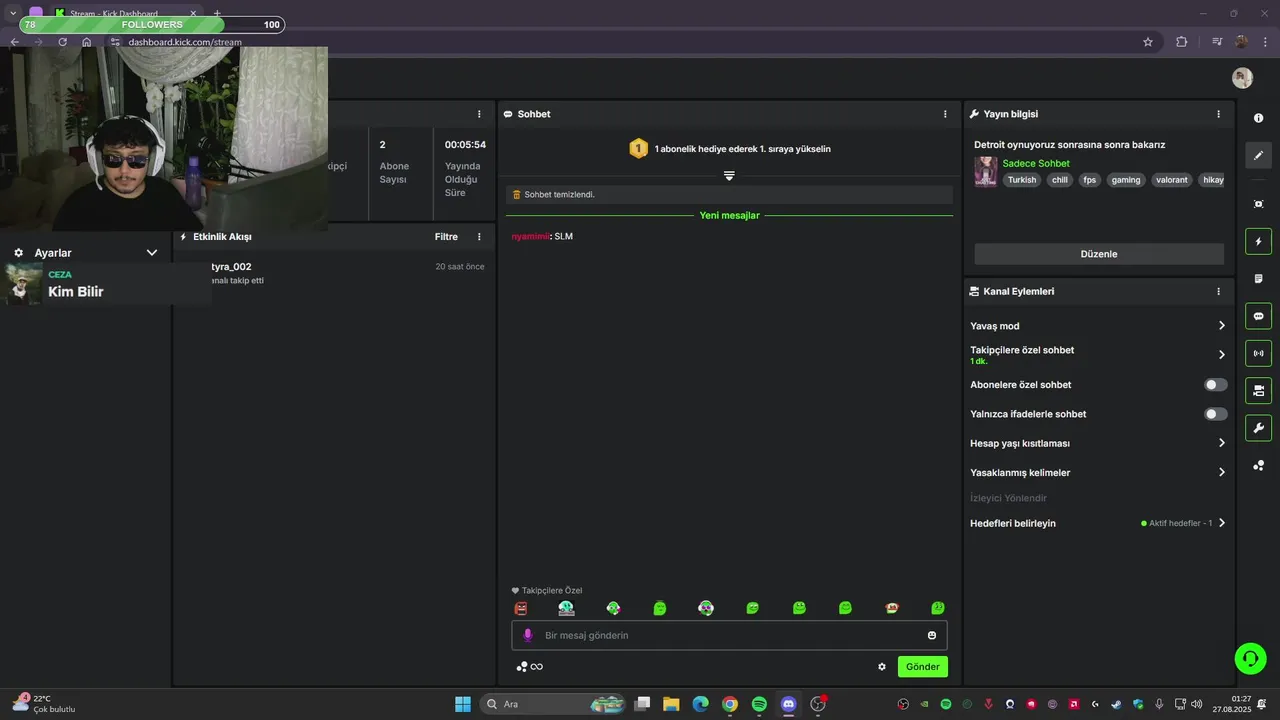The height and width of the screenshot is (720, 1280).
Task: Collapse the Ayarlar dropdown chevron
Action: (152, 253)
